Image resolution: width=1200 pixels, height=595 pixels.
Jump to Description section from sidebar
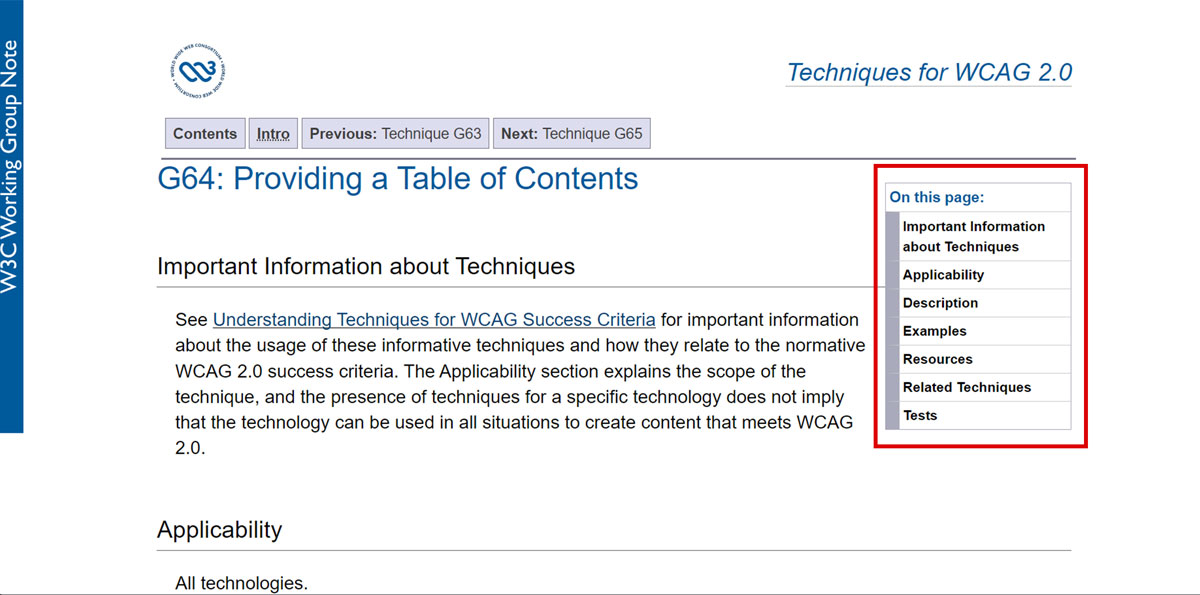940,303
